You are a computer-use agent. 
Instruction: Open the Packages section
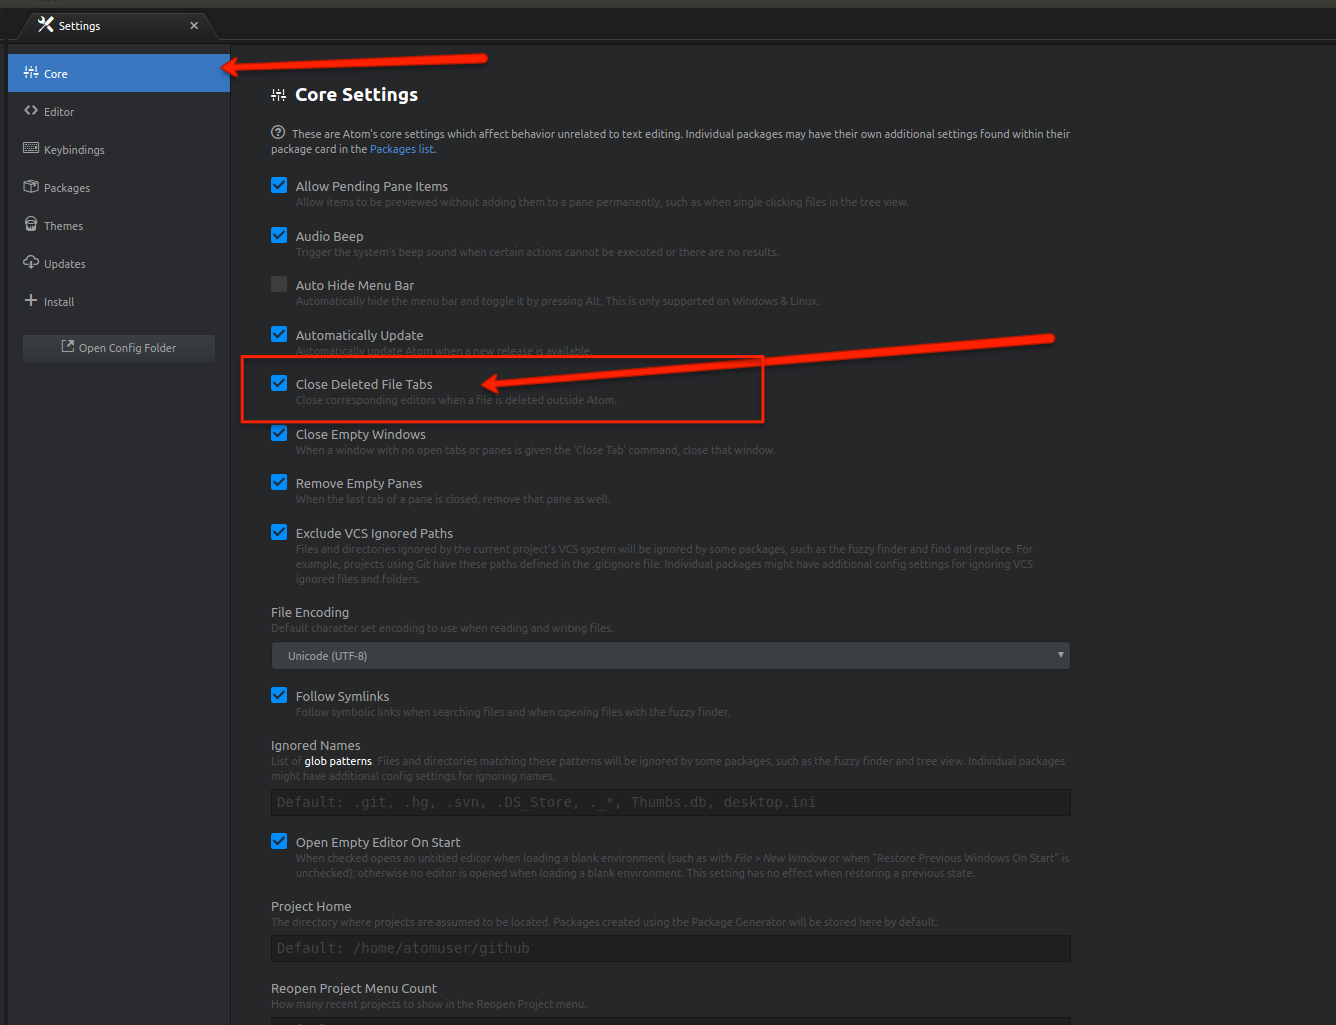[x=119, y=187]
